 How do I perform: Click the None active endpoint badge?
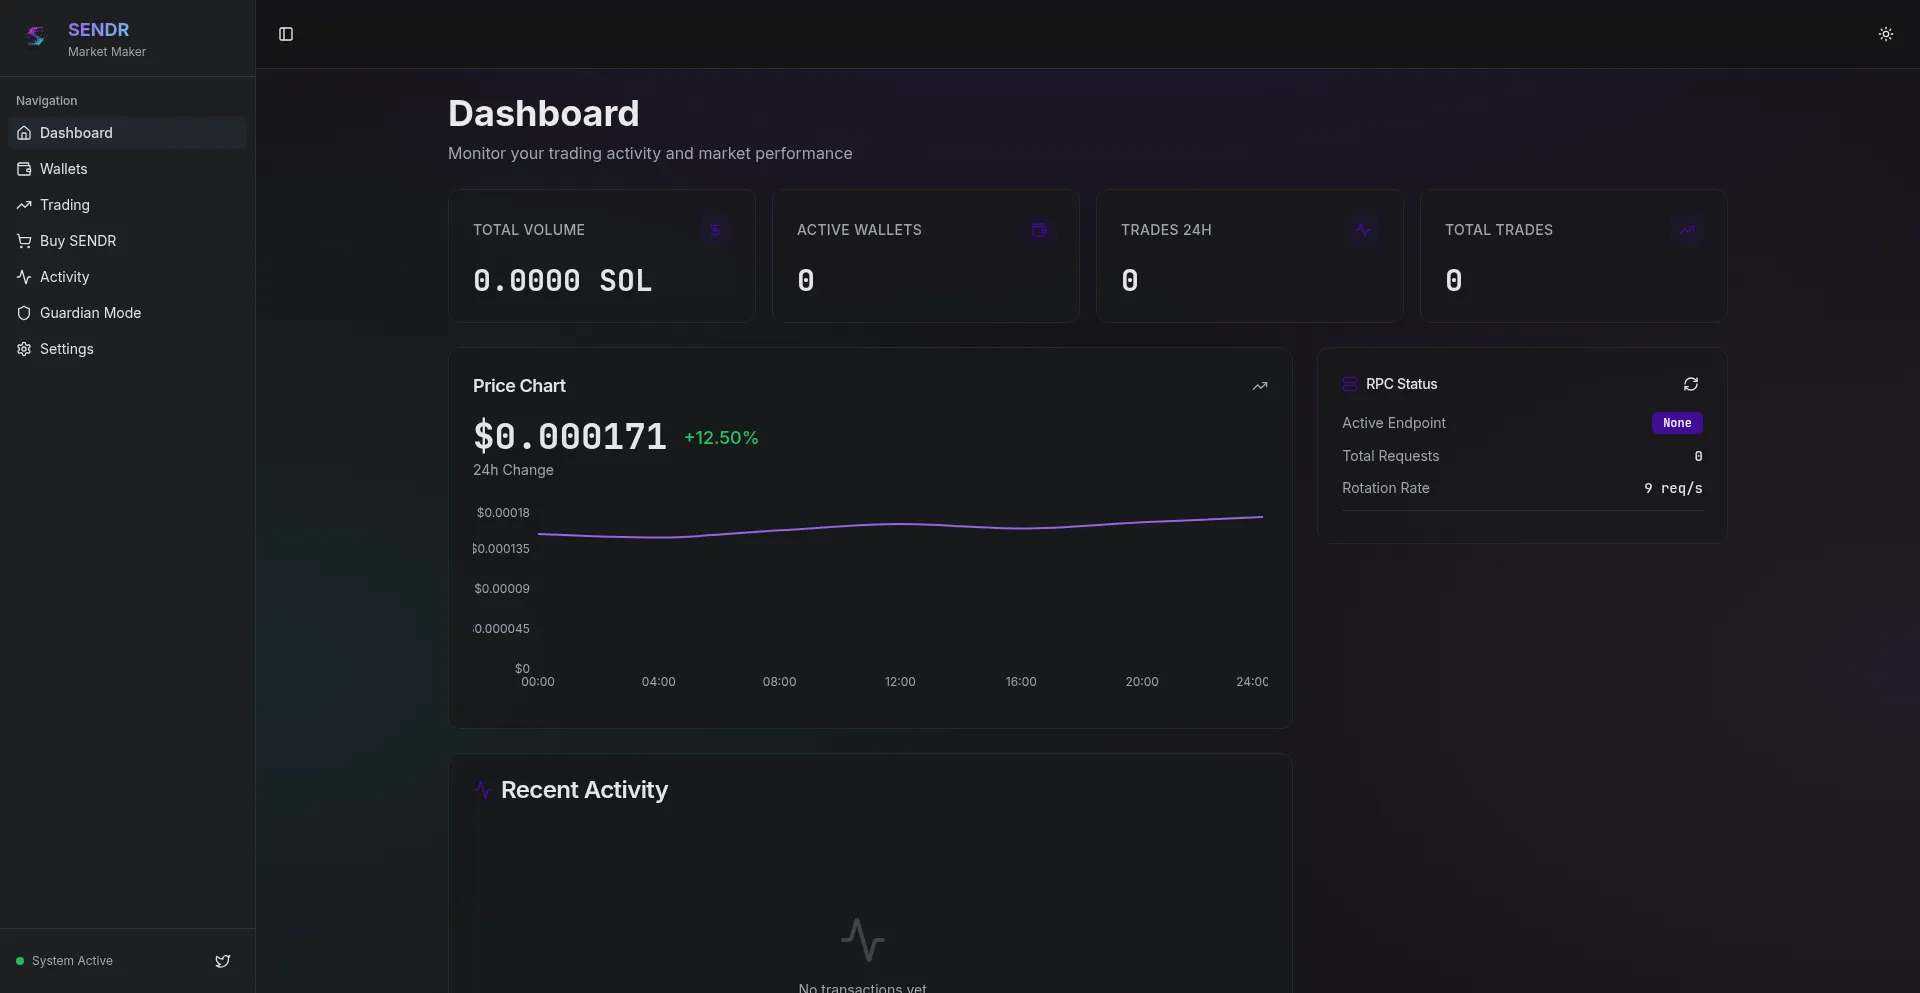(1676, 423)
